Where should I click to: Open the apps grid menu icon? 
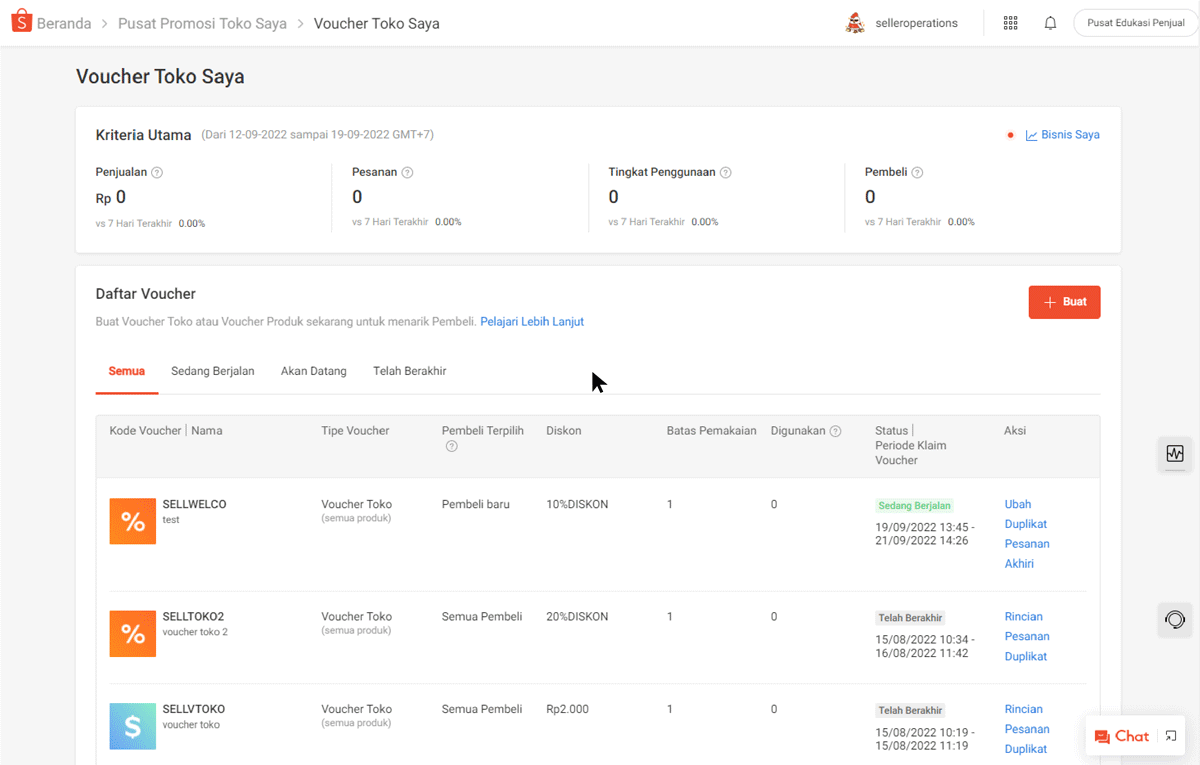click(x=1010, y=23)
